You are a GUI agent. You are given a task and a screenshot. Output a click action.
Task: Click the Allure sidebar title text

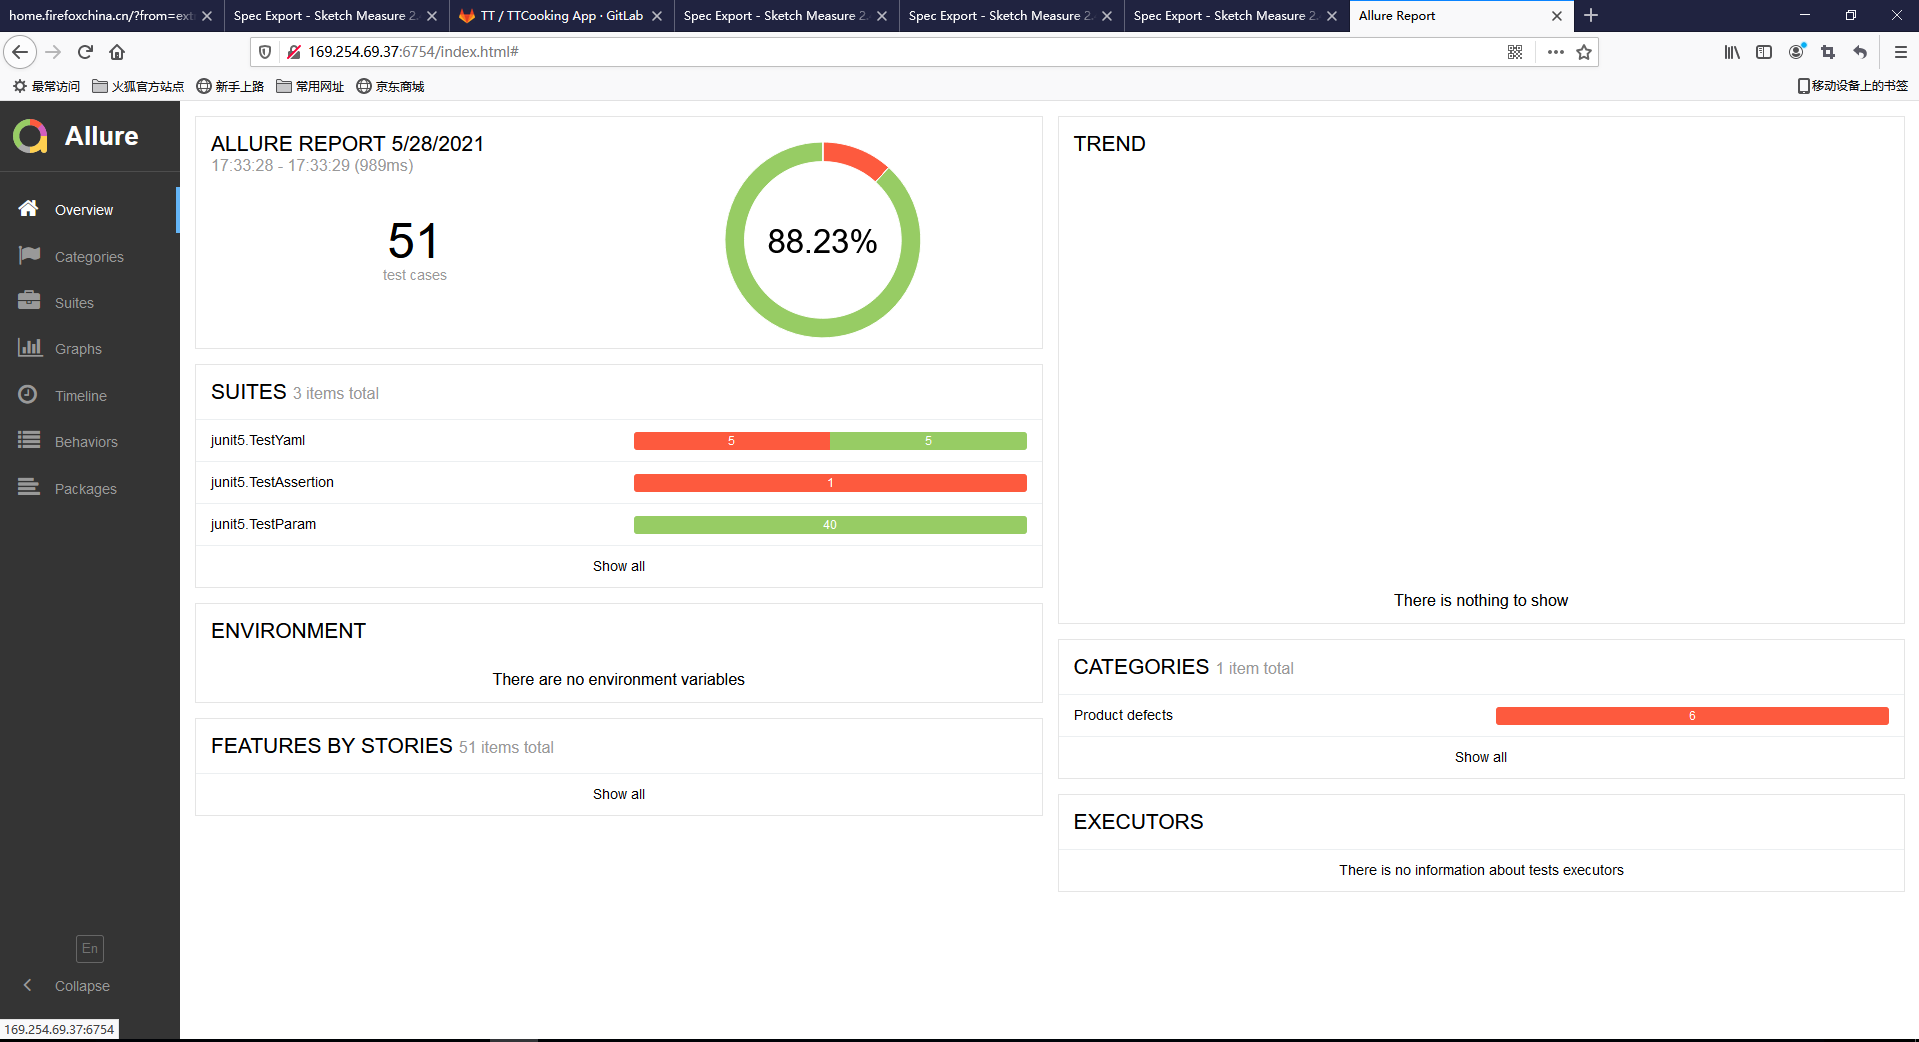[102, 136]
